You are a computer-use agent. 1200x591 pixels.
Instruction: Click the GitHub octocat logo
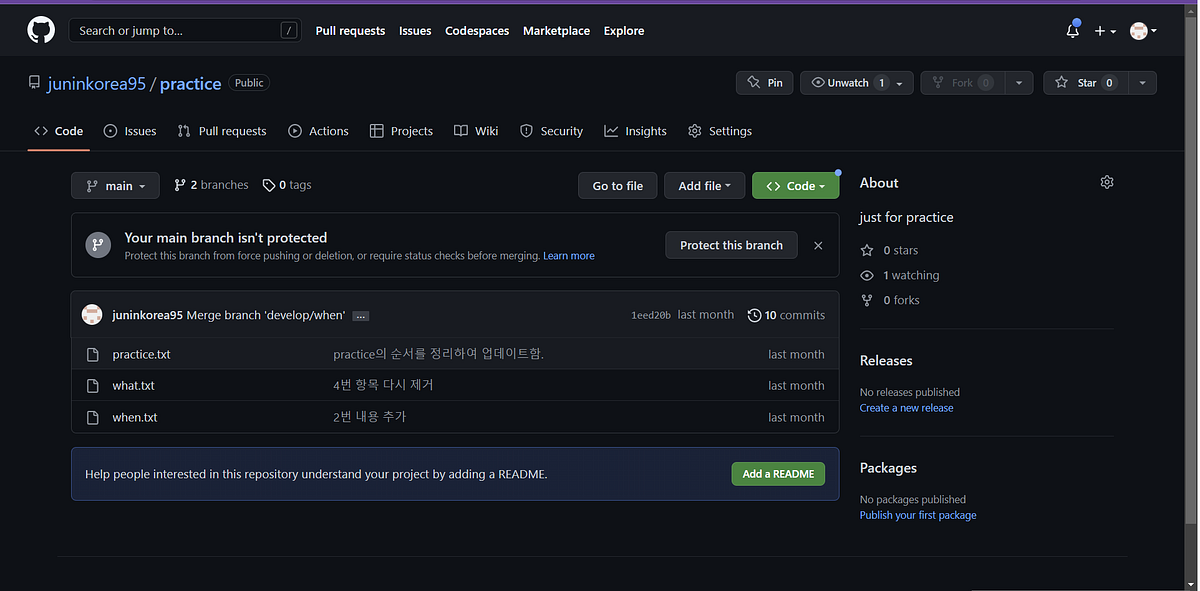point(41,31)
